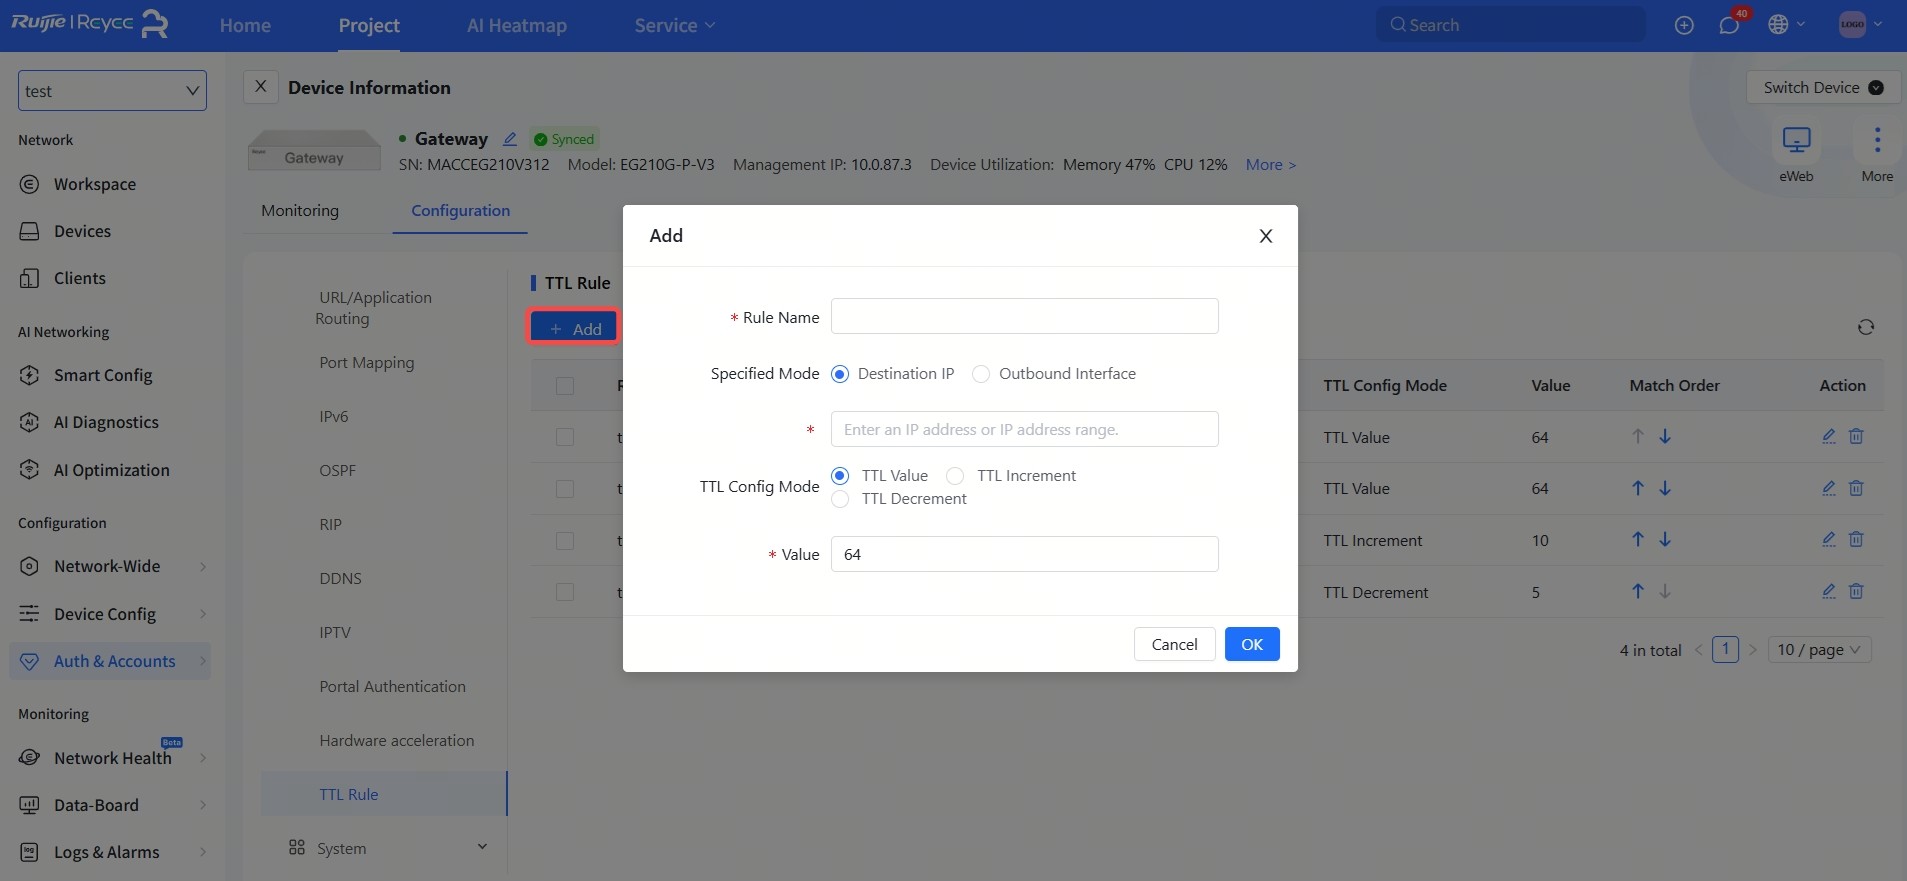Click the Rule Name input field
The image size is (1907, 881).
tap(1024, 317)
